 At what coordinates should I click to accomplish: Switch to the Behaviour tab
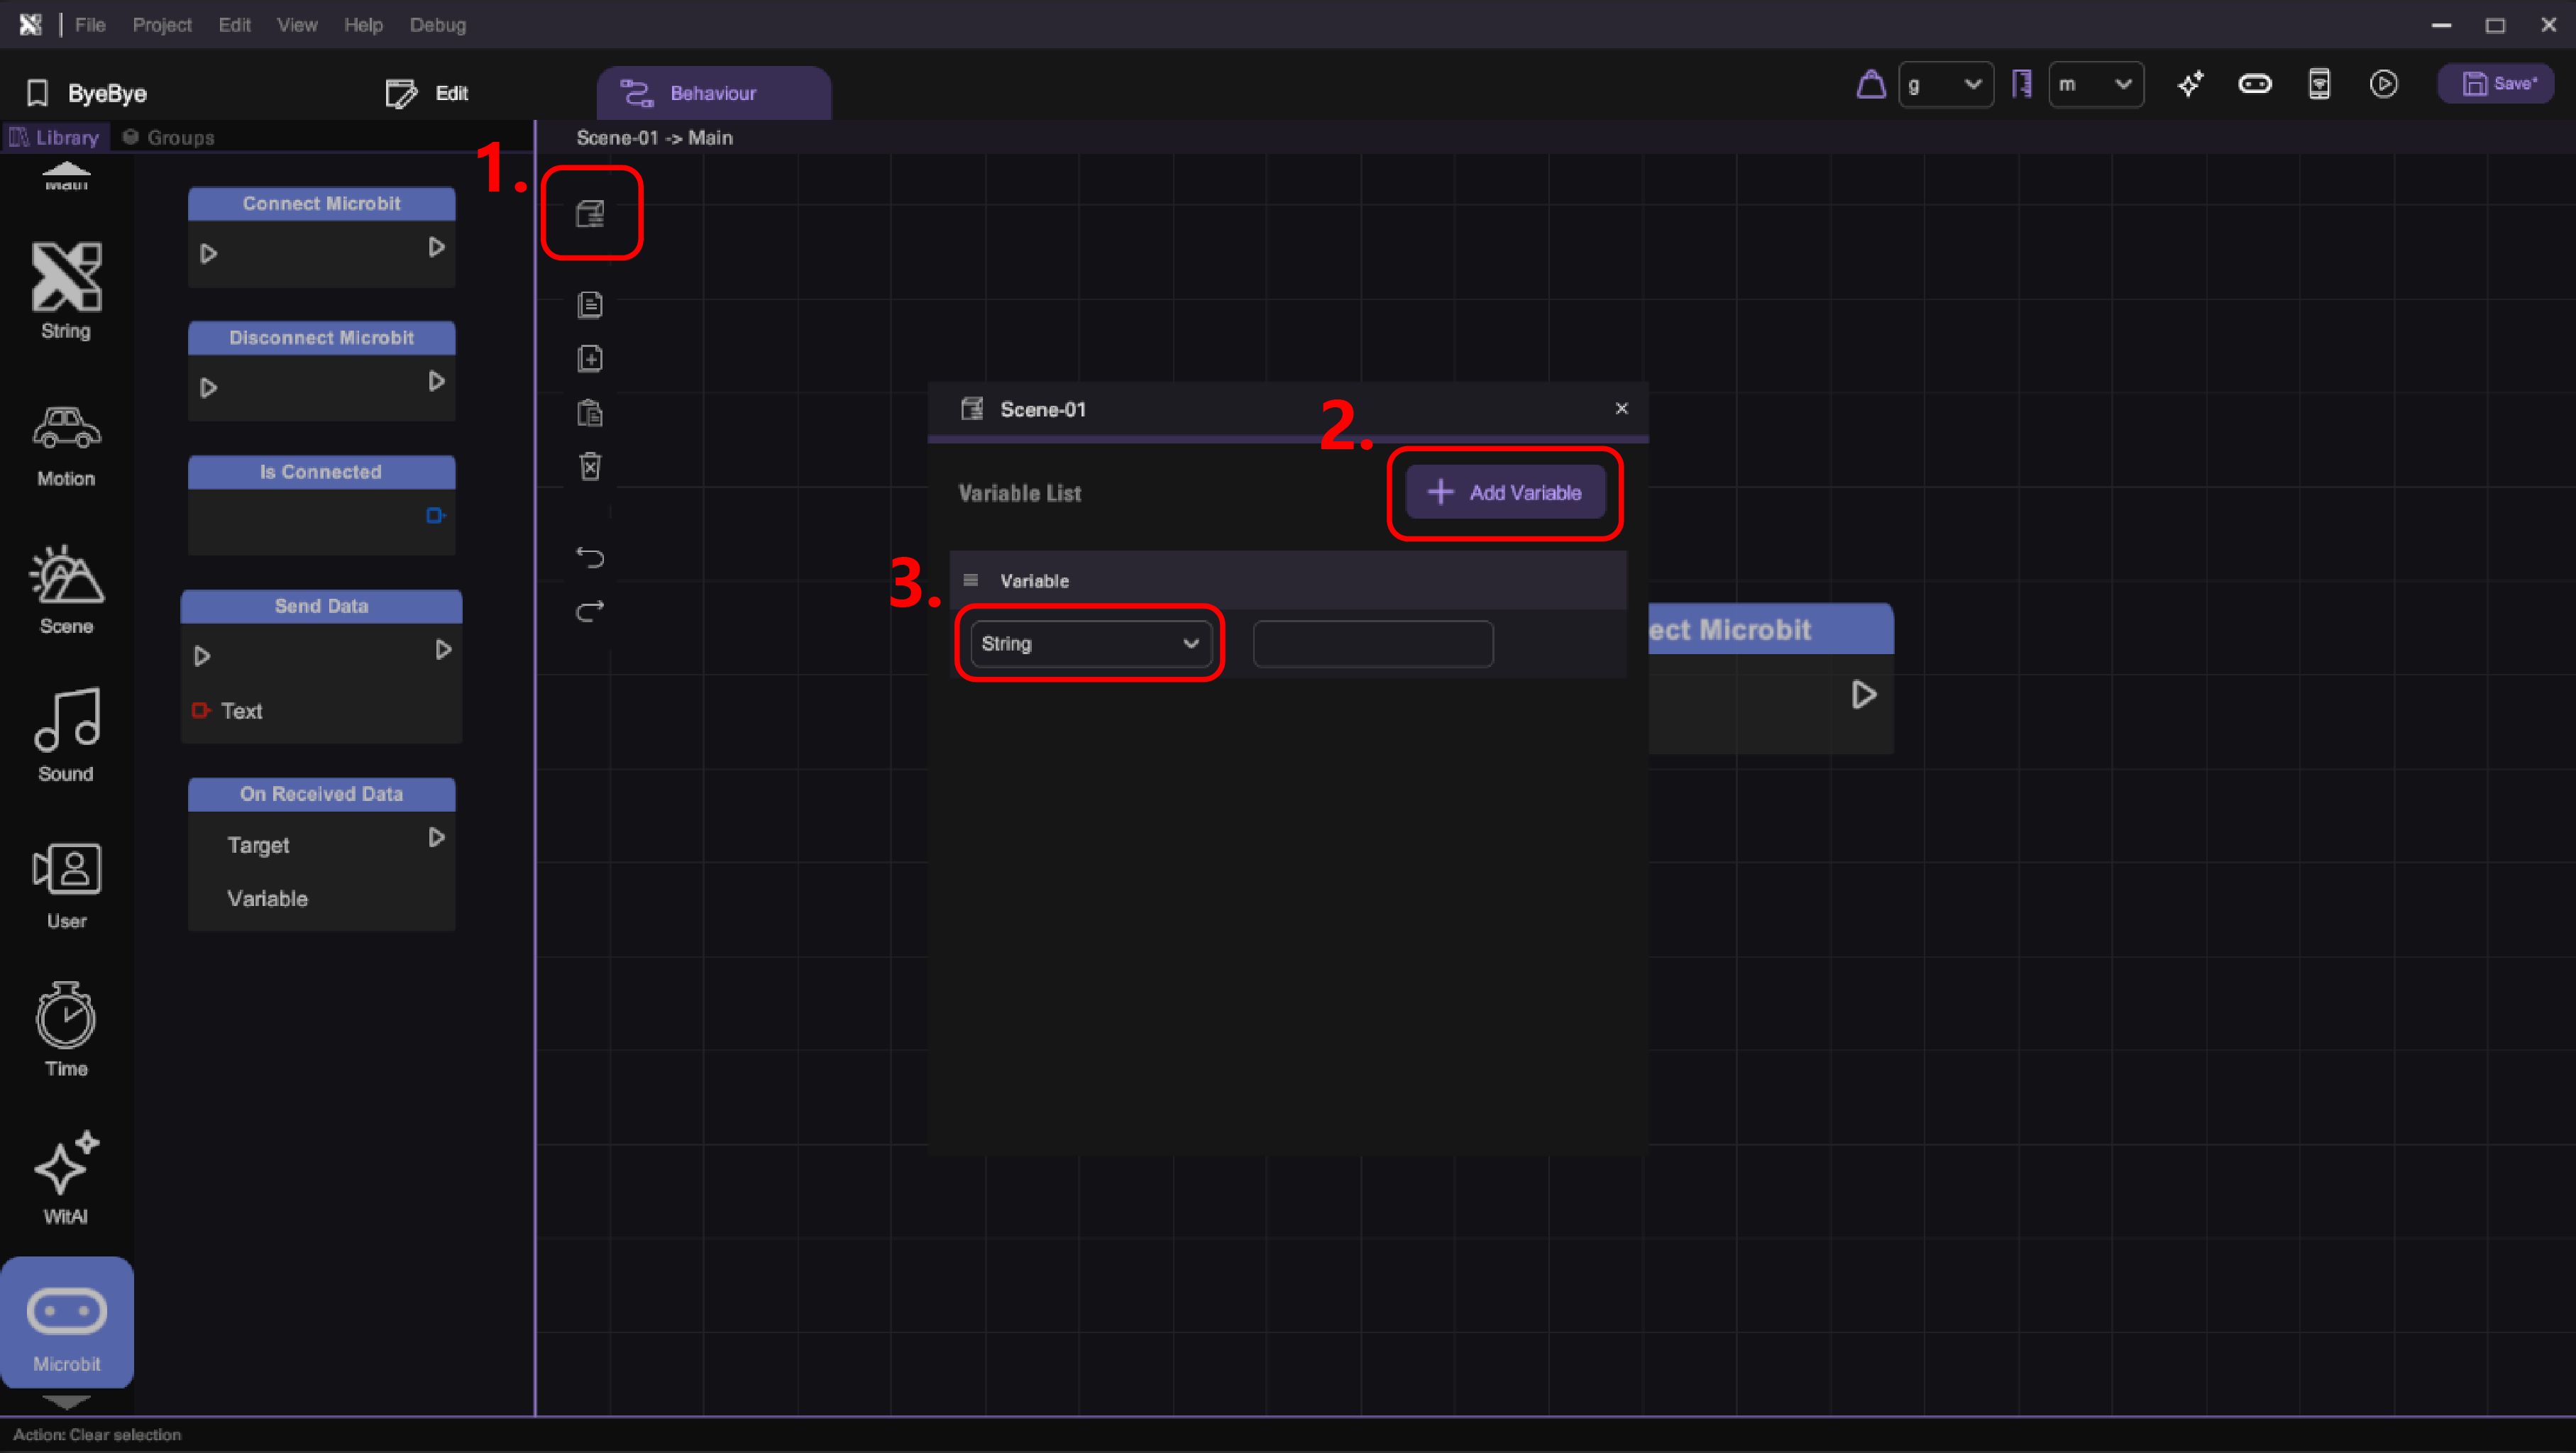pyautogui.click(x=712, y=93)
